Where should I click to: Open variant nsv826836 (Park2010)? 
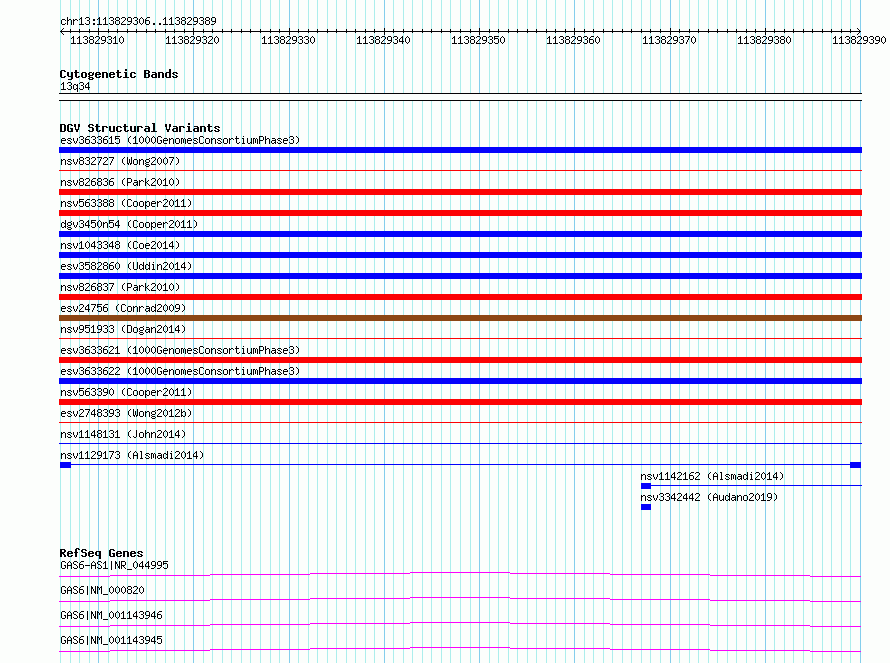click(120, 182)
